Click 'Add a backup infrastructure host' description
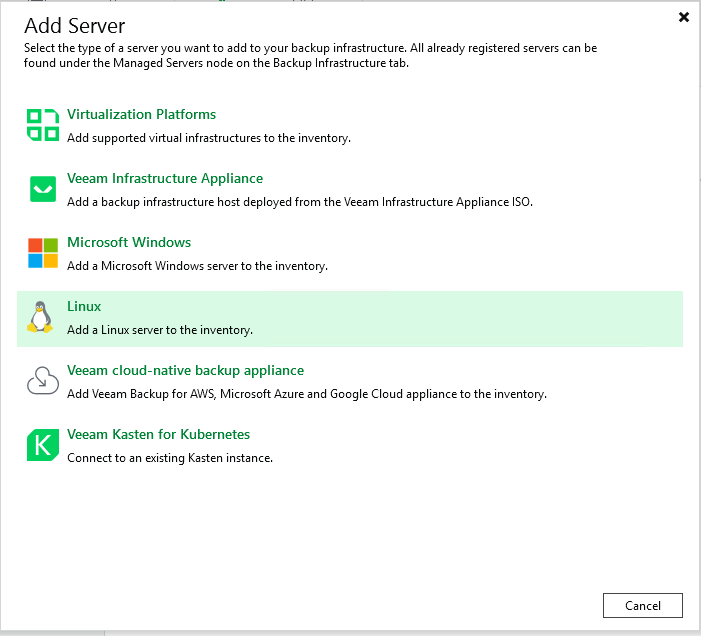The height and width of the screenshot is (636, 701). 300,202
